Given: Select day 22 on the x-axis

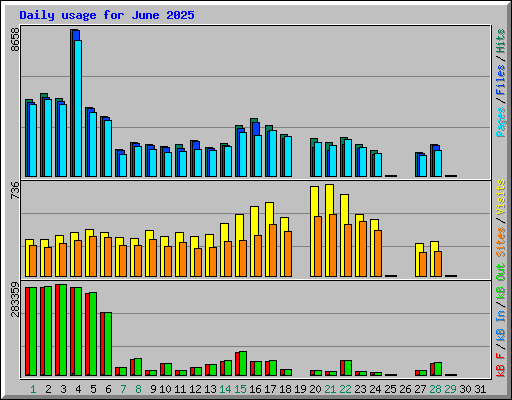Looking at the screenshot, I should (345, 389).
